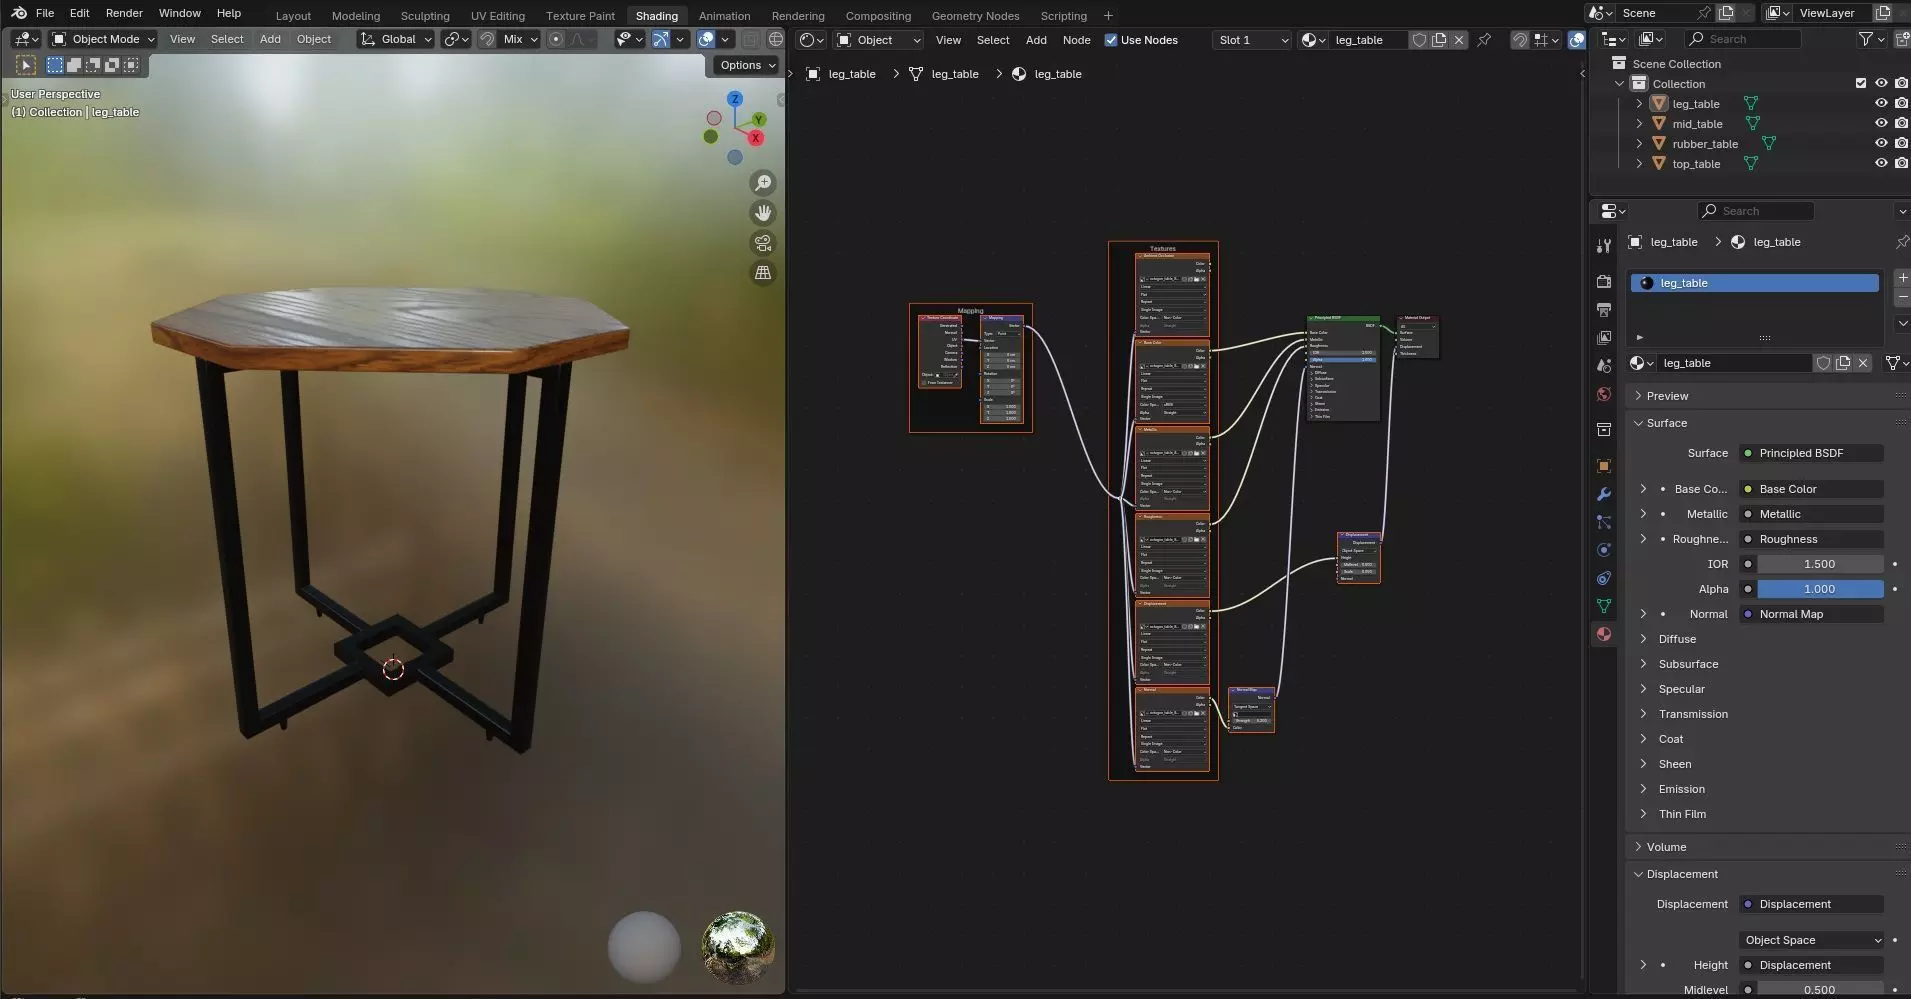Open the Render properties tab
Viewport: 1911px width, 999px height.
click(x=1604, y=282)
